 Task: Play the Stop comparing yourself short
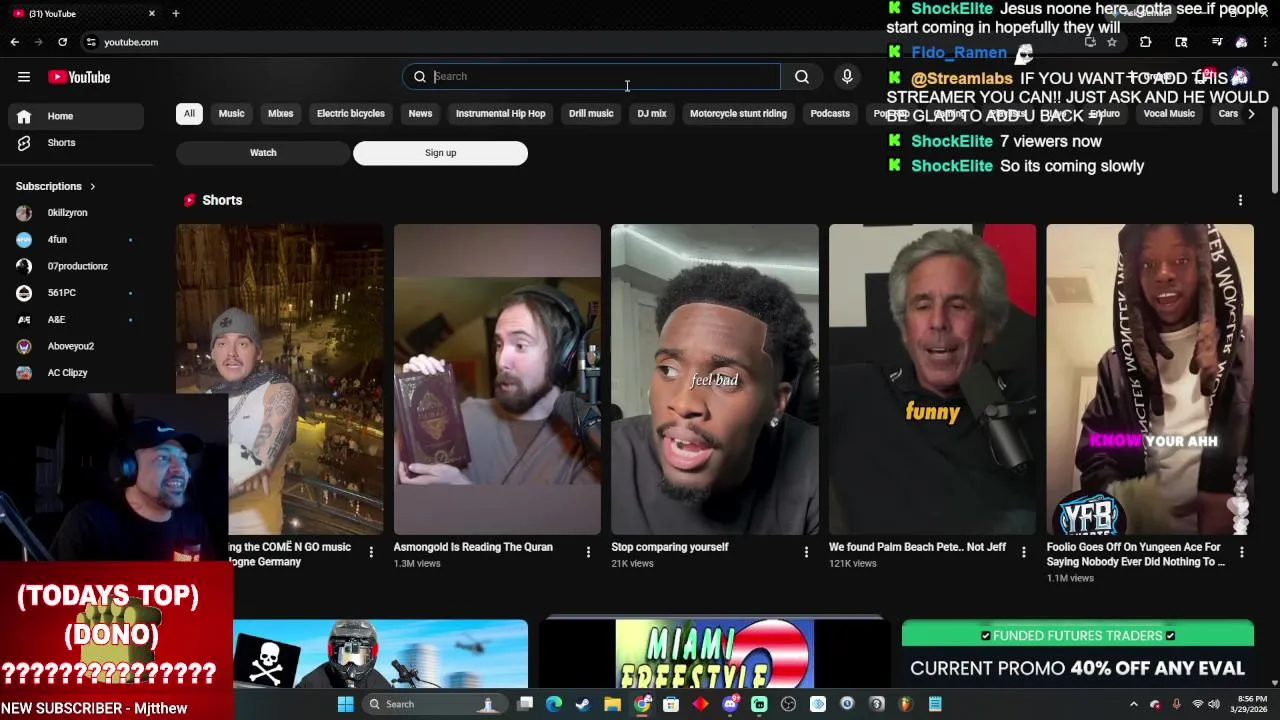coord(715,380)
